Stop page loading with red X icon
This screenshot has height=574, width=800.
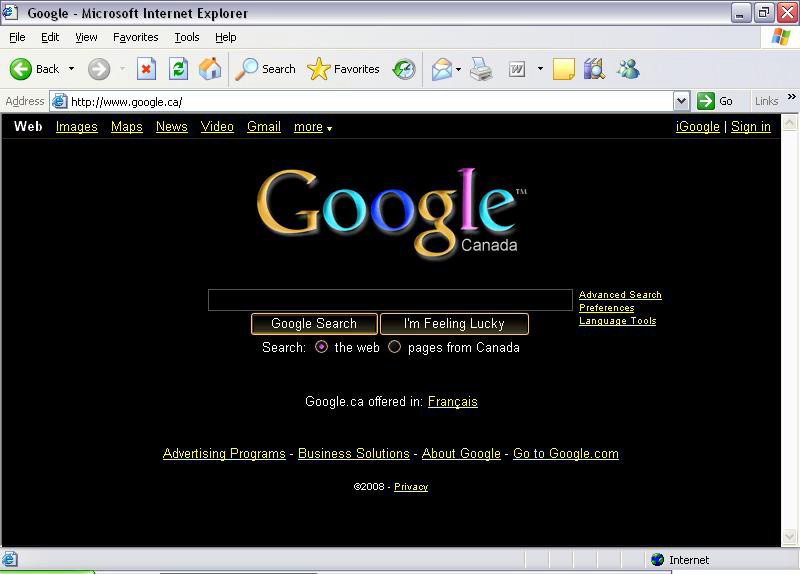coord(146,69)
